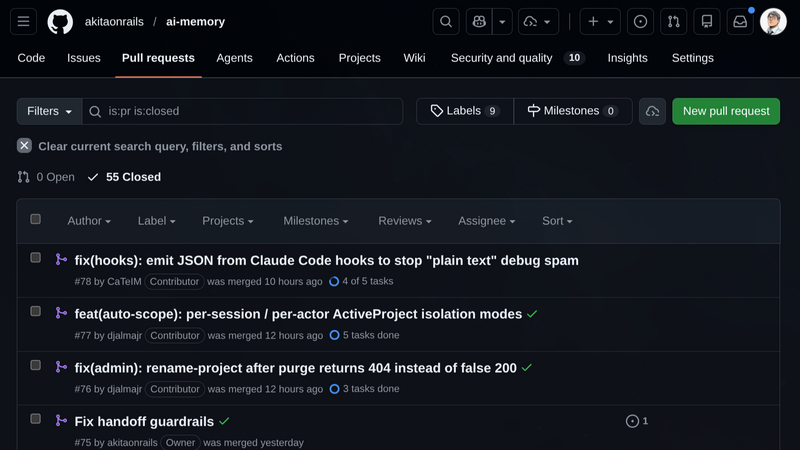Open the Labels list button

pyautogui.click(x=465, y=111)
